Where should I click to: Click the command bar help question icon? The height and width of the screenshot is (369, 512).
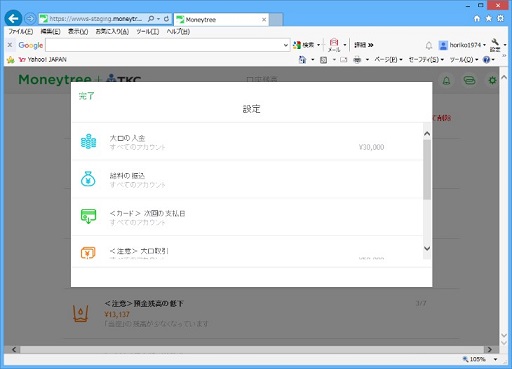click(487, 60)
